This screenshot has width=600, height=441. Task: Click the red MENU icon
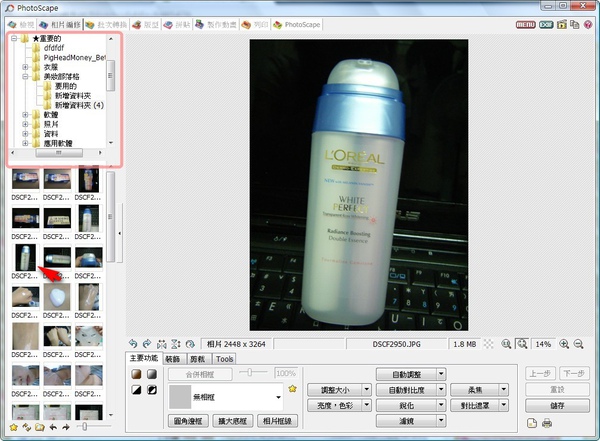click(x=525, y=24)
